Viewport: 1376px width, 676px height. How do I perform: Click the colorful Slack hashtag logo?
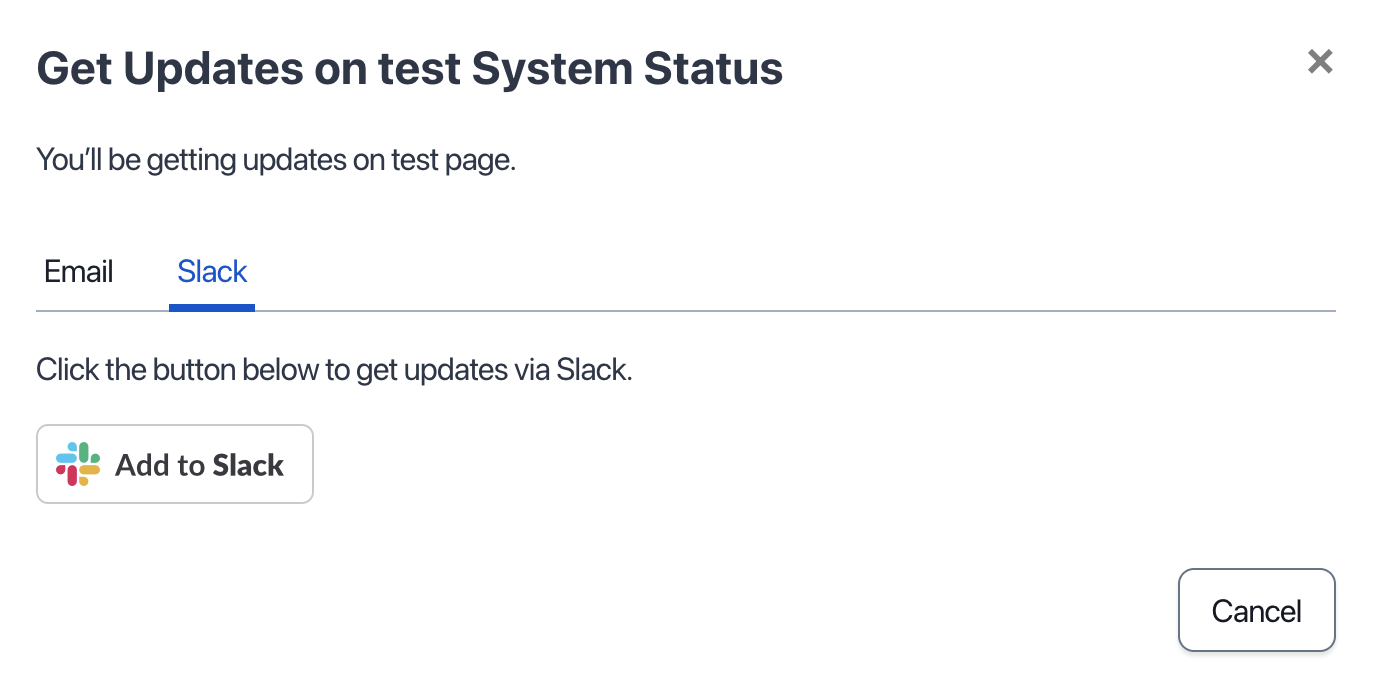pyautogui.click(x=78, y=464)
